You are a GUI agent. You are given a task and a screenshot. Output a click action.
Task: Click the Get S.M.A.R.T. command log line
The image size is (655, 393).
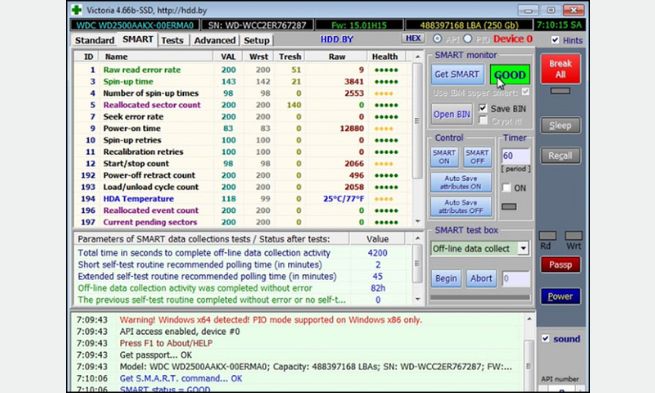181,378
